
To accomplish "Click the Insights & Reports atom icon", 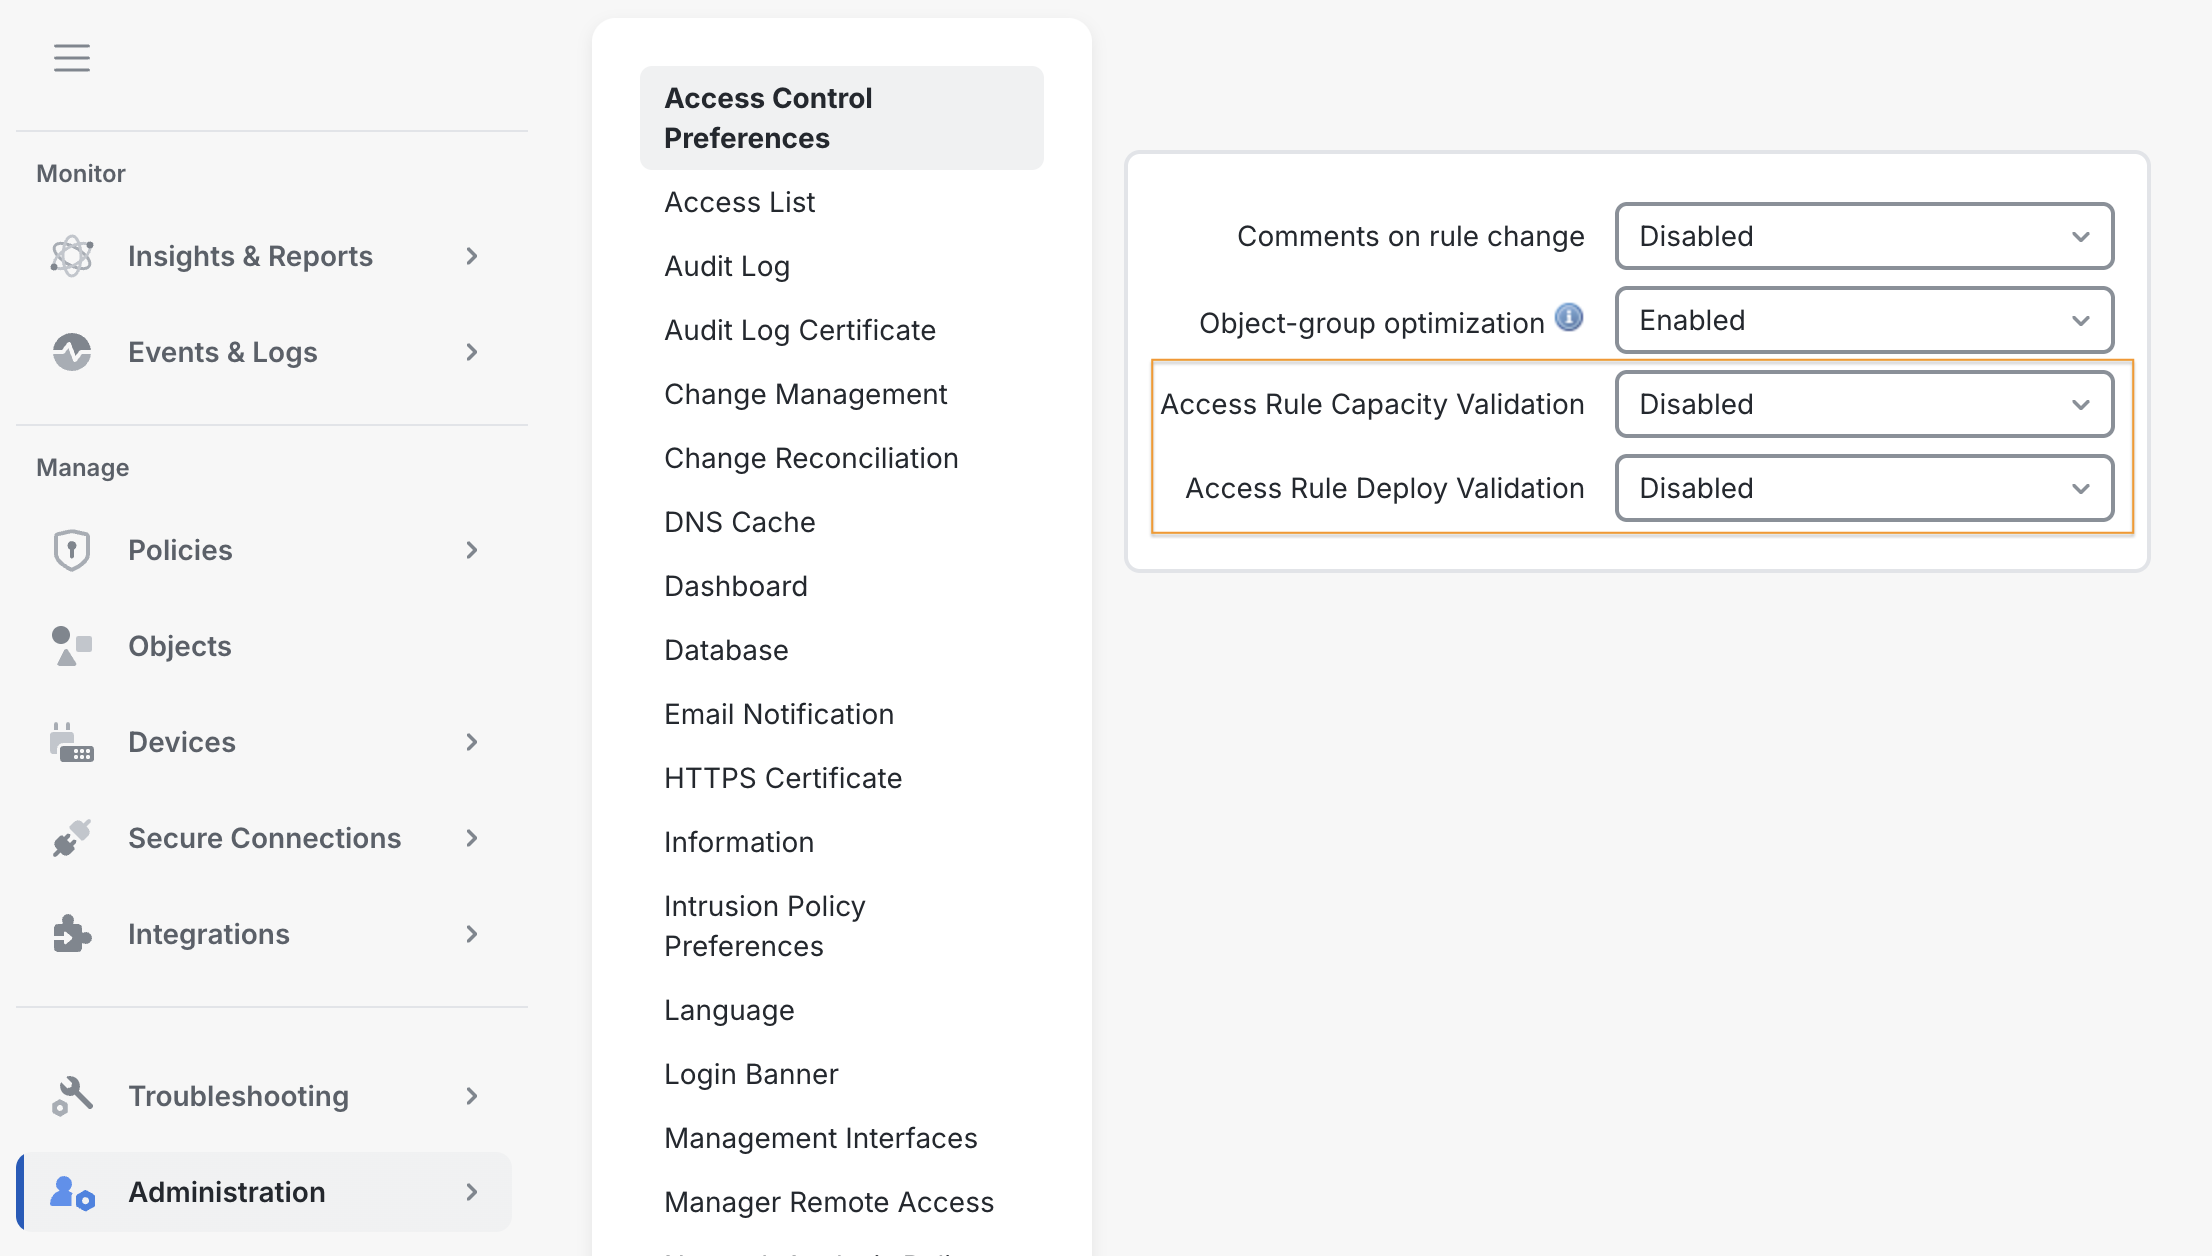I will click(x=72, y=256).
